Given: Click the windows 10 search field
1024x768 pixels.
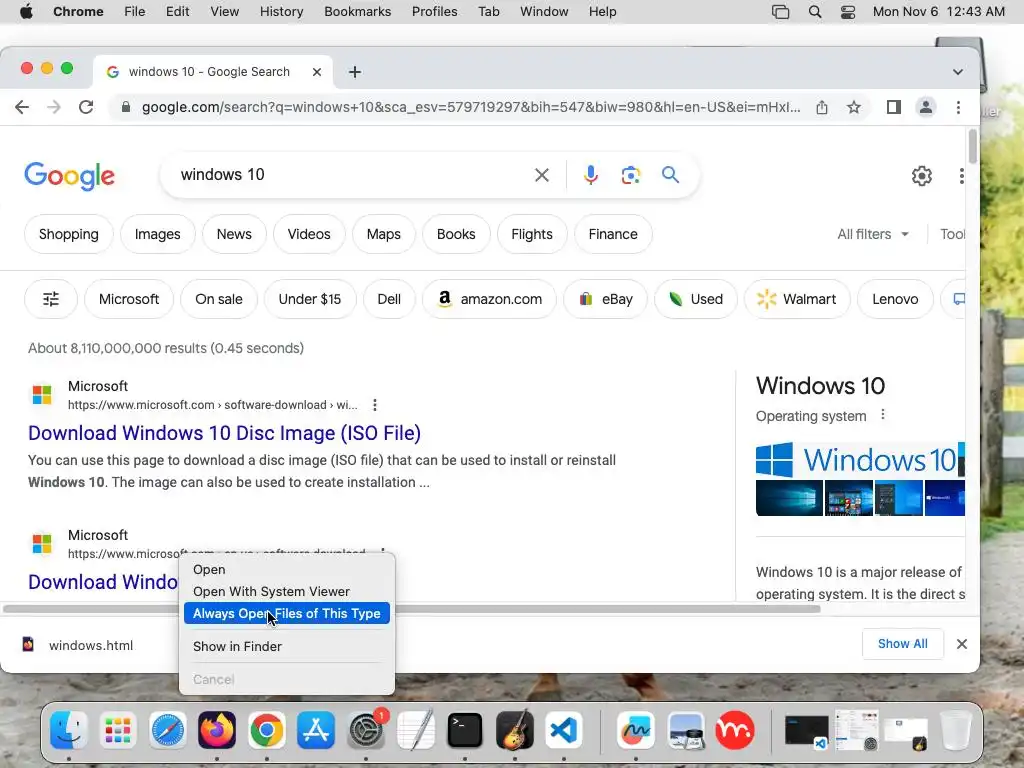Looking at the screenshot, I should pyautogui.click(x=353, y=175).
